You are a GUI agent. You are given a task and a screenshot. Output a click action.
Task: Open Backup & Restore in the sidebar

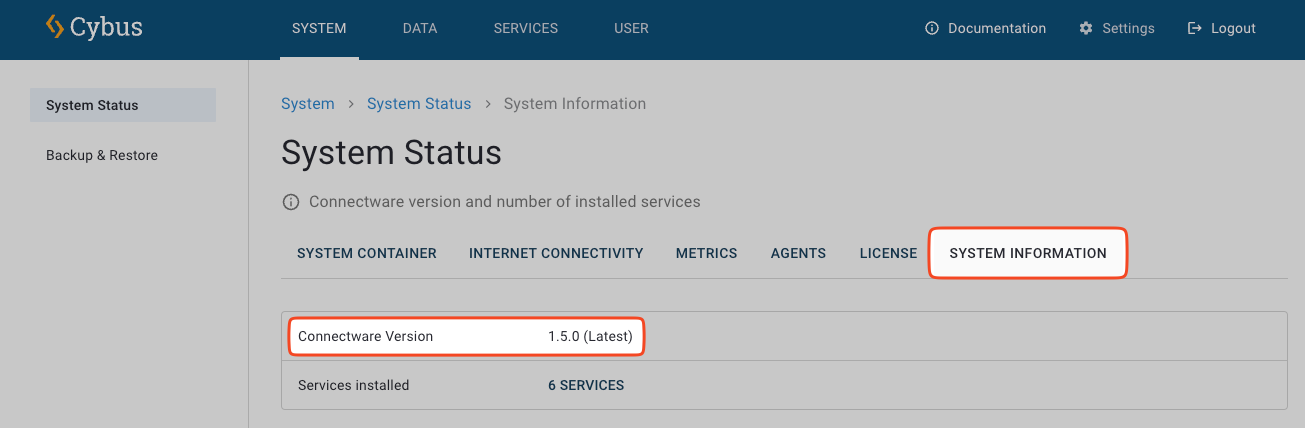pos(102,156)
